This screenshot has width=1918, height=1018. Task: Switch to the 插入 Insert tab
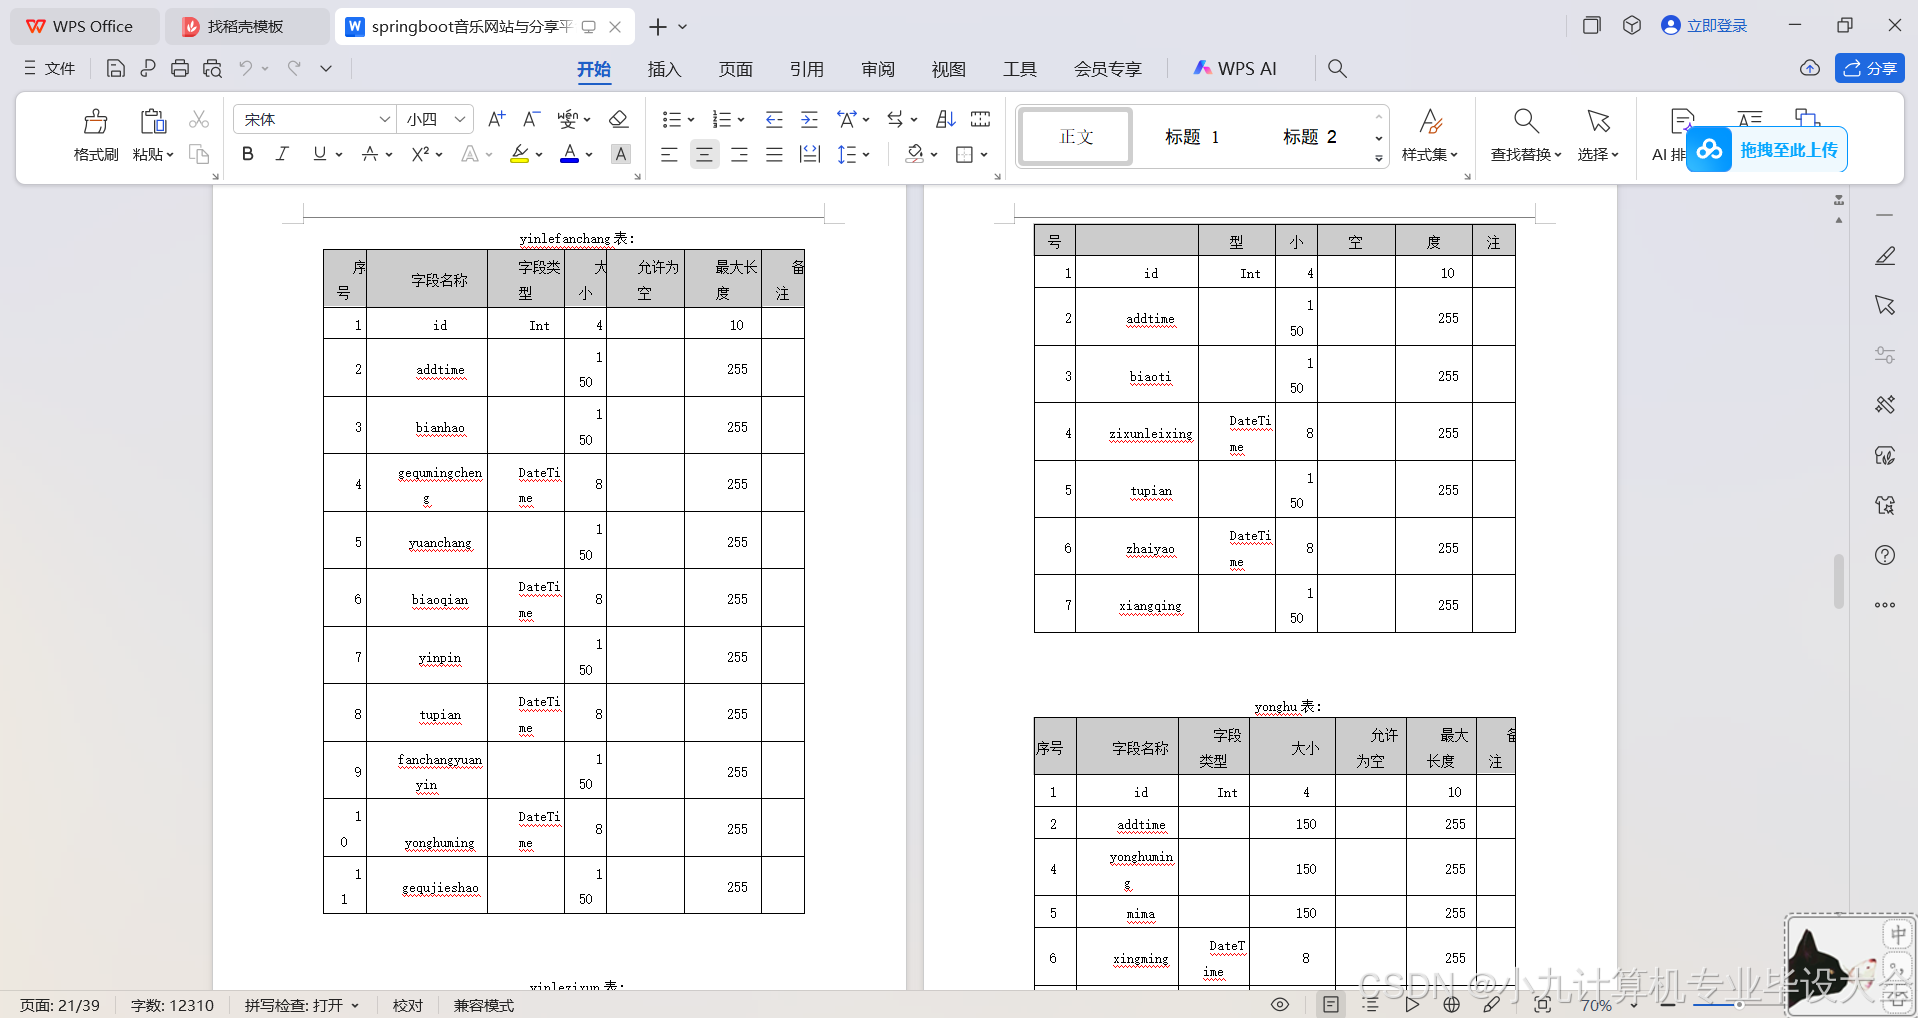(x=664, y=69)
